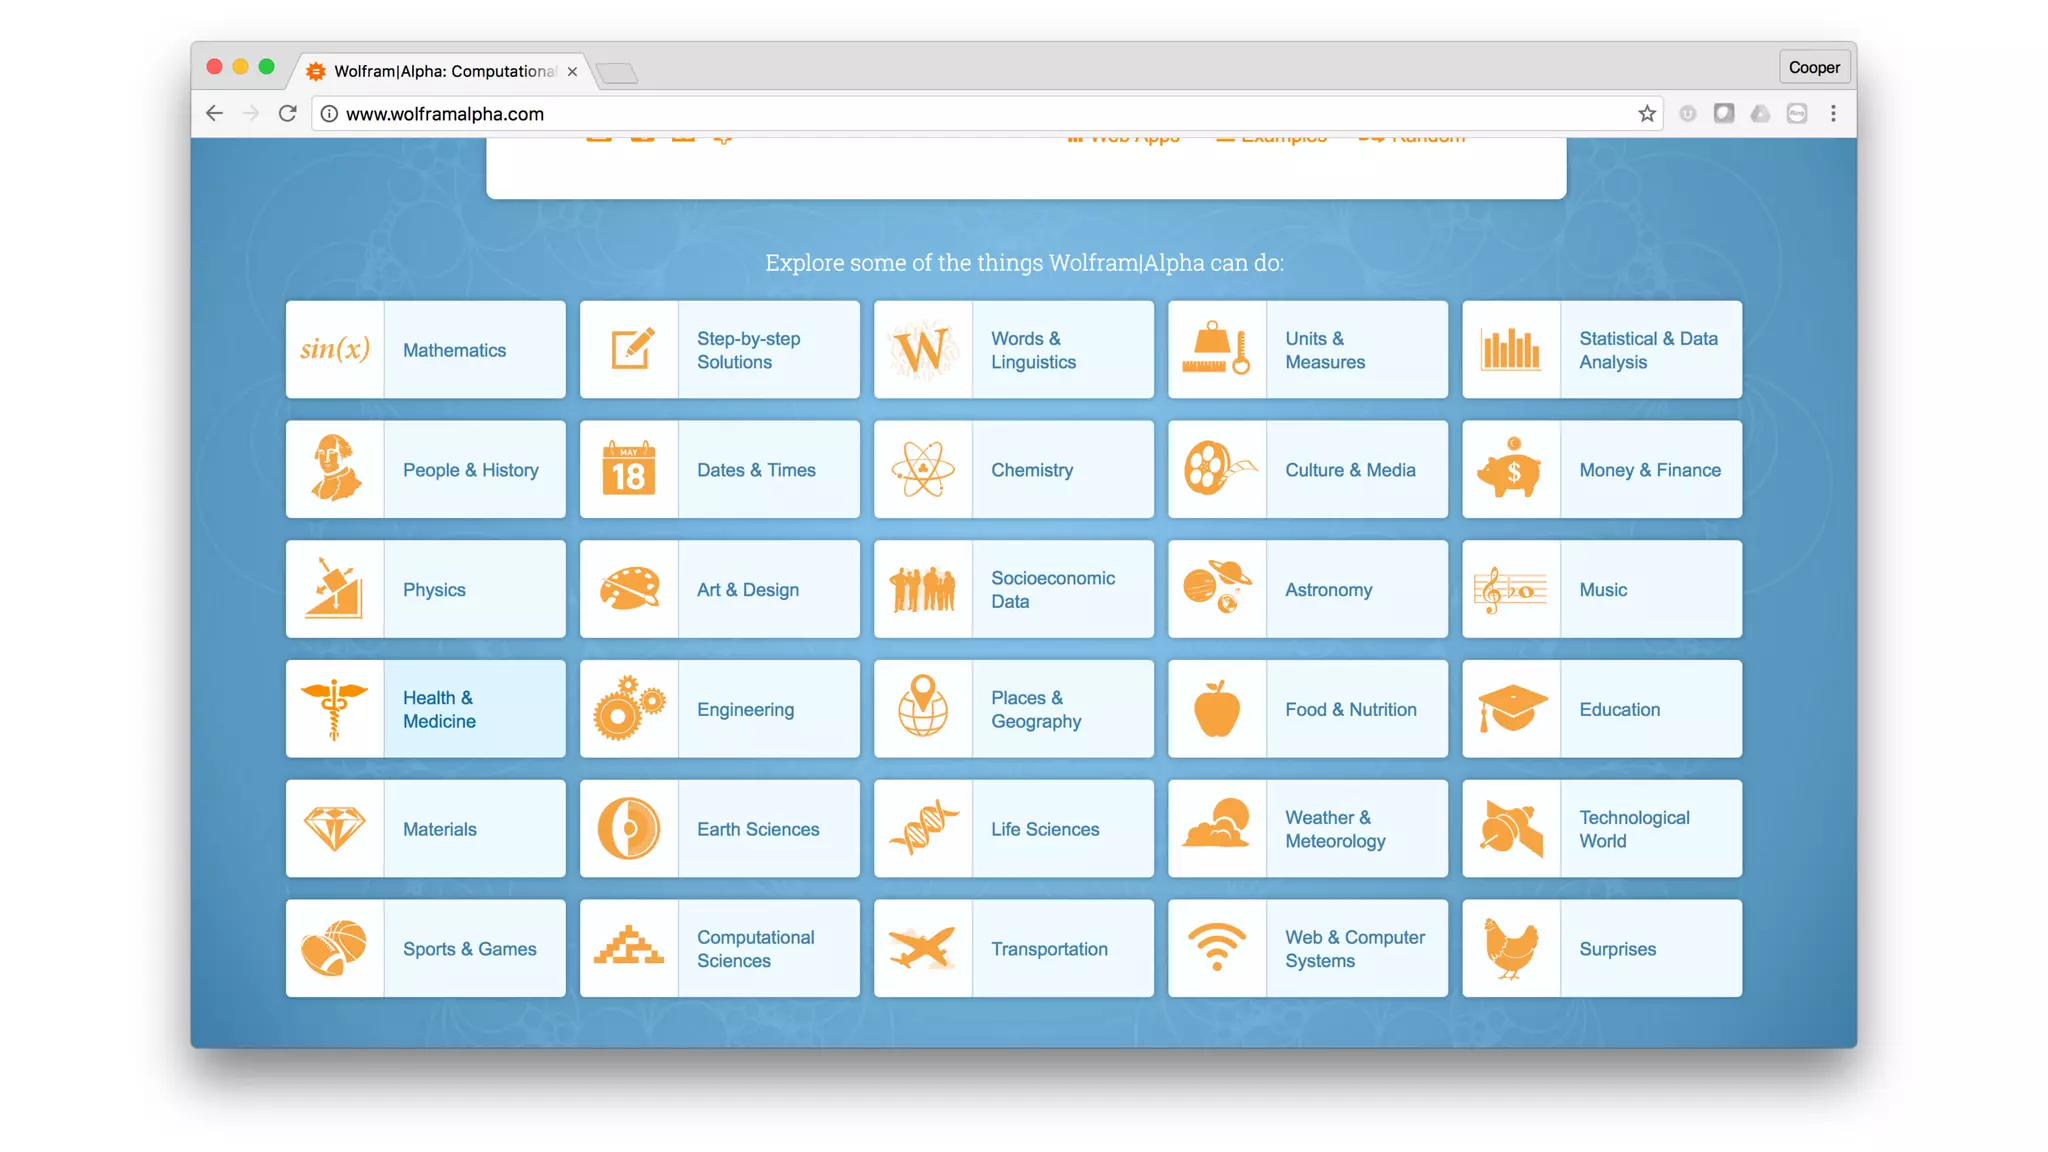Open the Chrome three-dot menu
This screenshot has width=2048, height=1152.
(x=1833, y=114)
